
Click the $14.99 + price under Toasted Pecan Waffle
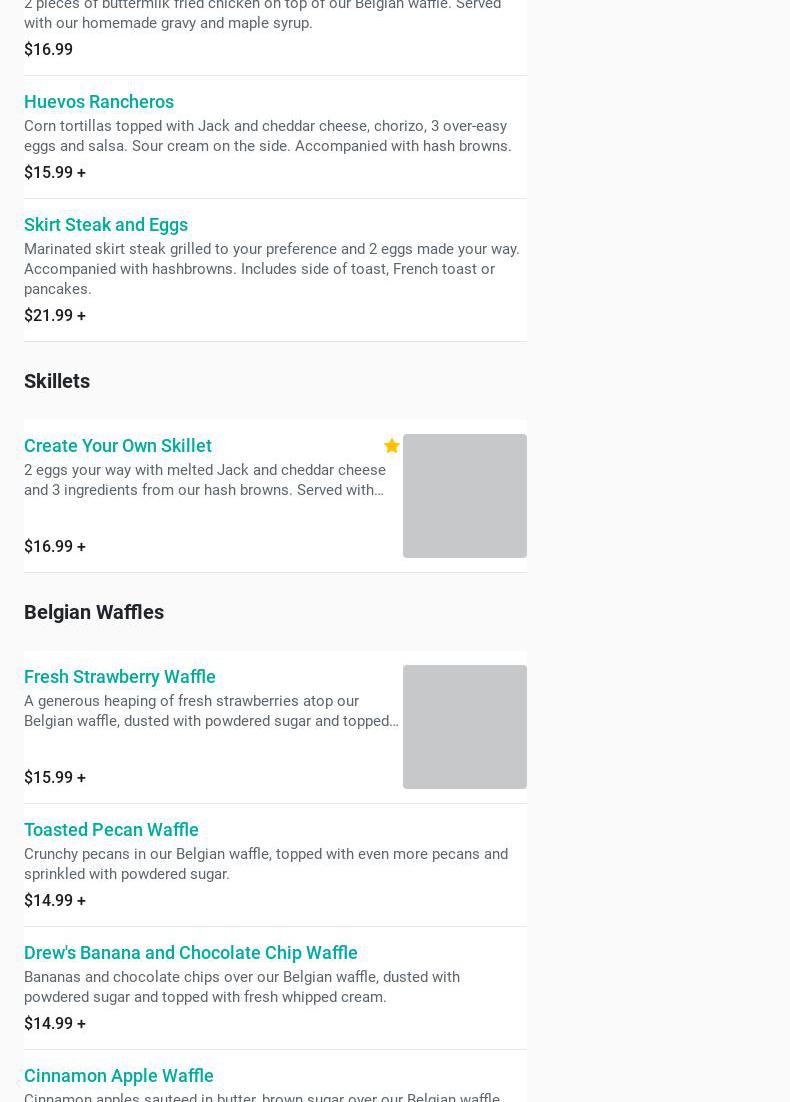pos(55,901)
